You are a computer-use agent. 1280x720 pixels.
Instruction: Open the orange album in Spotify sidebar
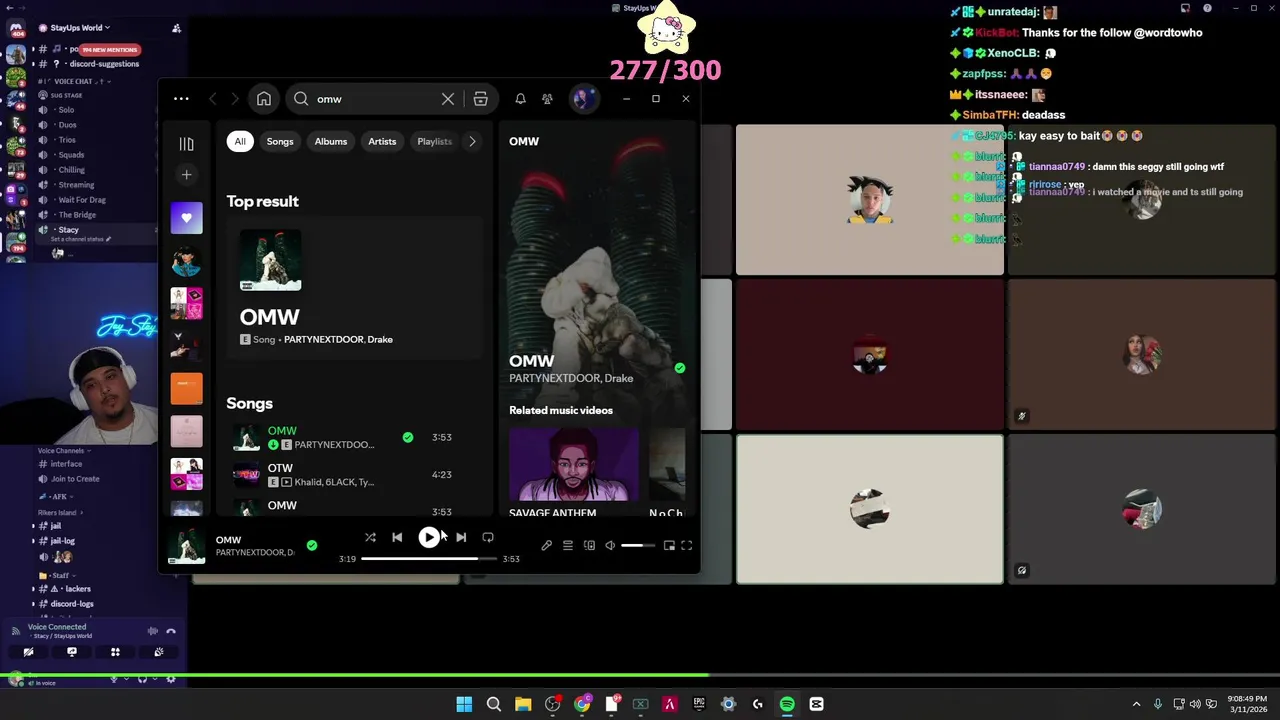pyautogui.click(x=186, y=388)
